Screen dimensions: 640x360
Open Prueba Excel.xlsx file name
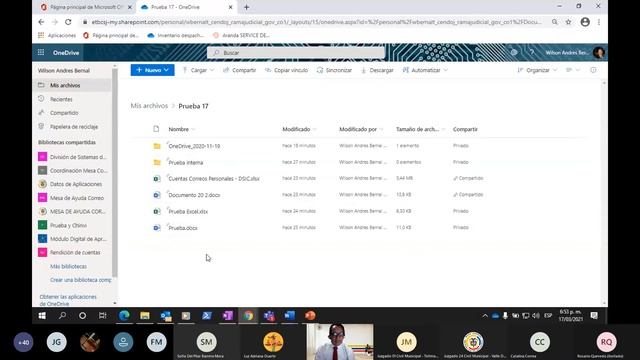click(x=188, y=211)
